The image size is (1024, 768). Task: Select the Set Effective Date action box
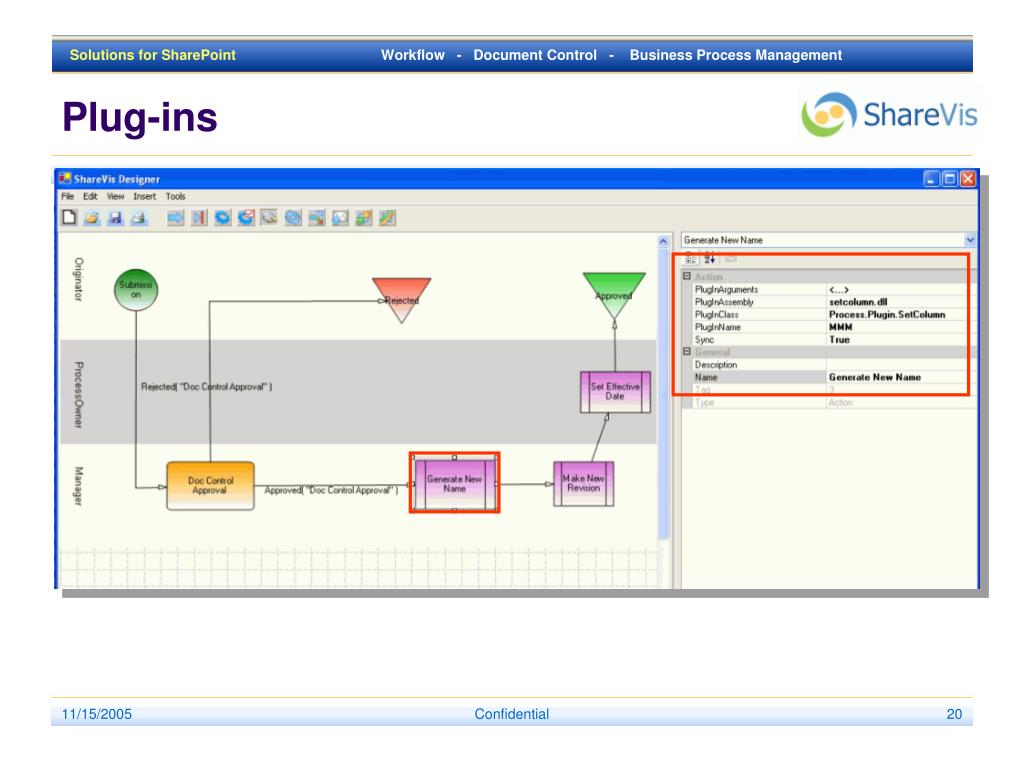click(x=615, y=391)
